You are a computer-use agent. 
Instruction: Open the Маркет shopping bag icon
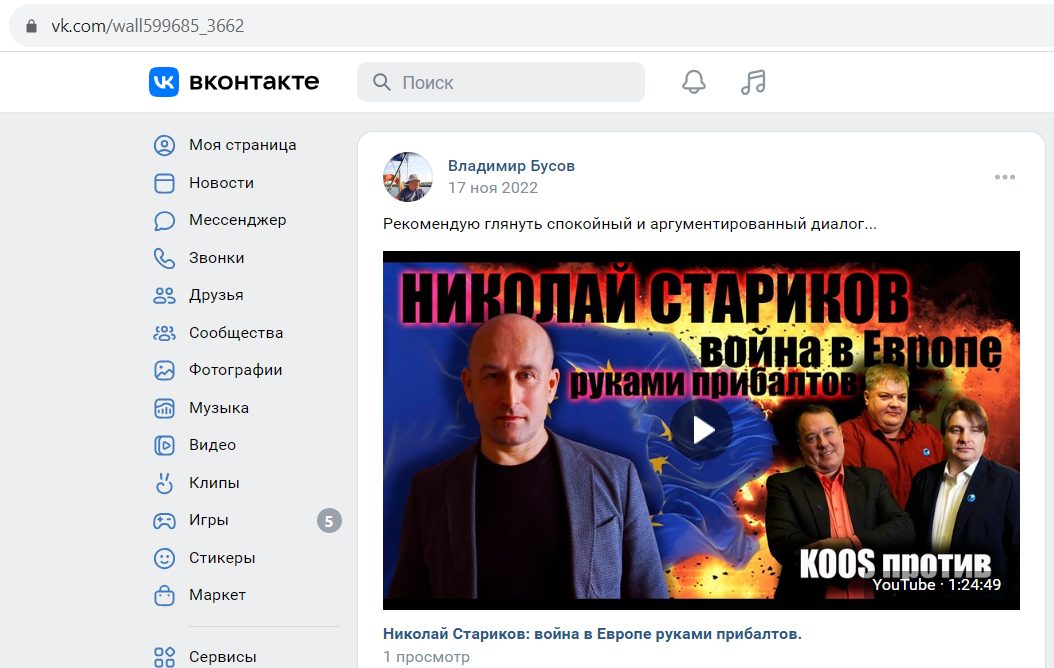click(164, 595)
